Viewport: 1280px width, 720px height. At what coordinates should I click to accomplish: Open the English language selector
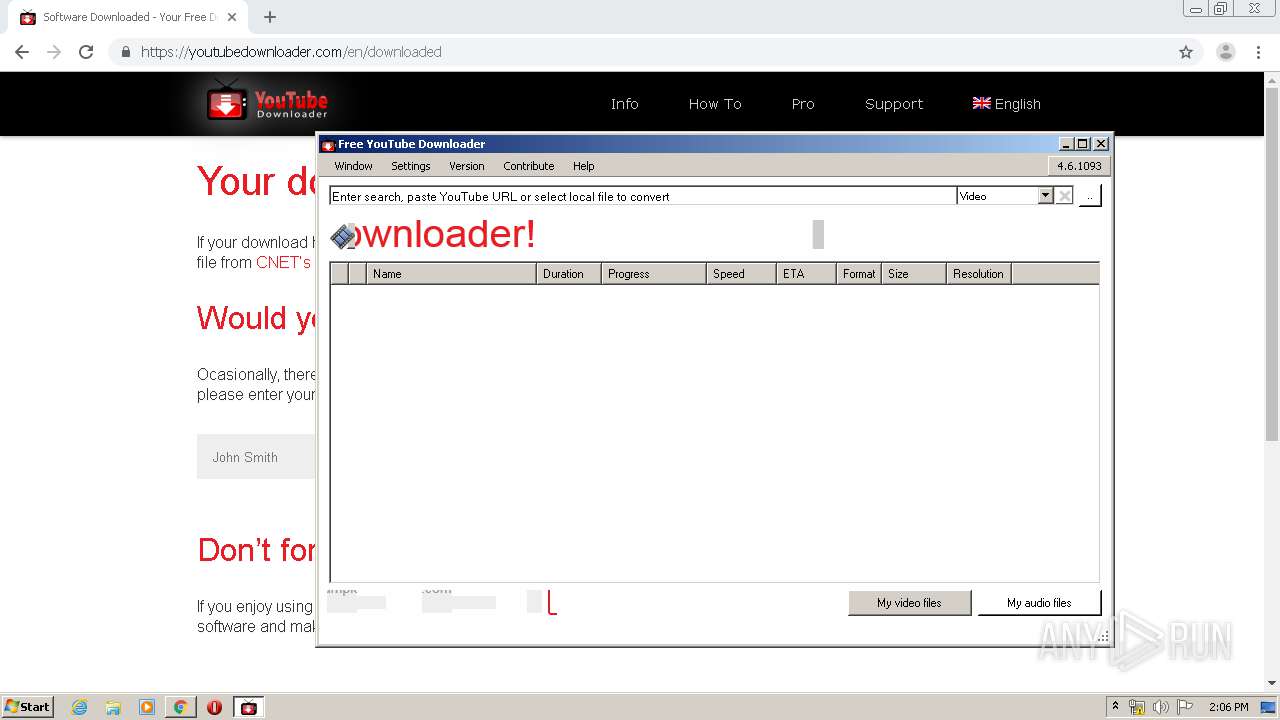tap(1007, 104)
